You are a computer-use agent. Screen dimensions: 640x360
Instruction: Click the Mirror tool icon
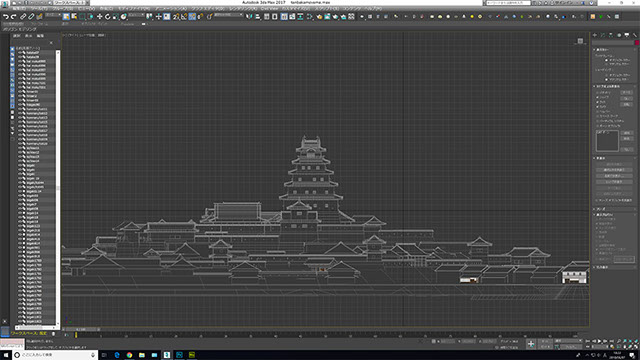pos(249,17)
